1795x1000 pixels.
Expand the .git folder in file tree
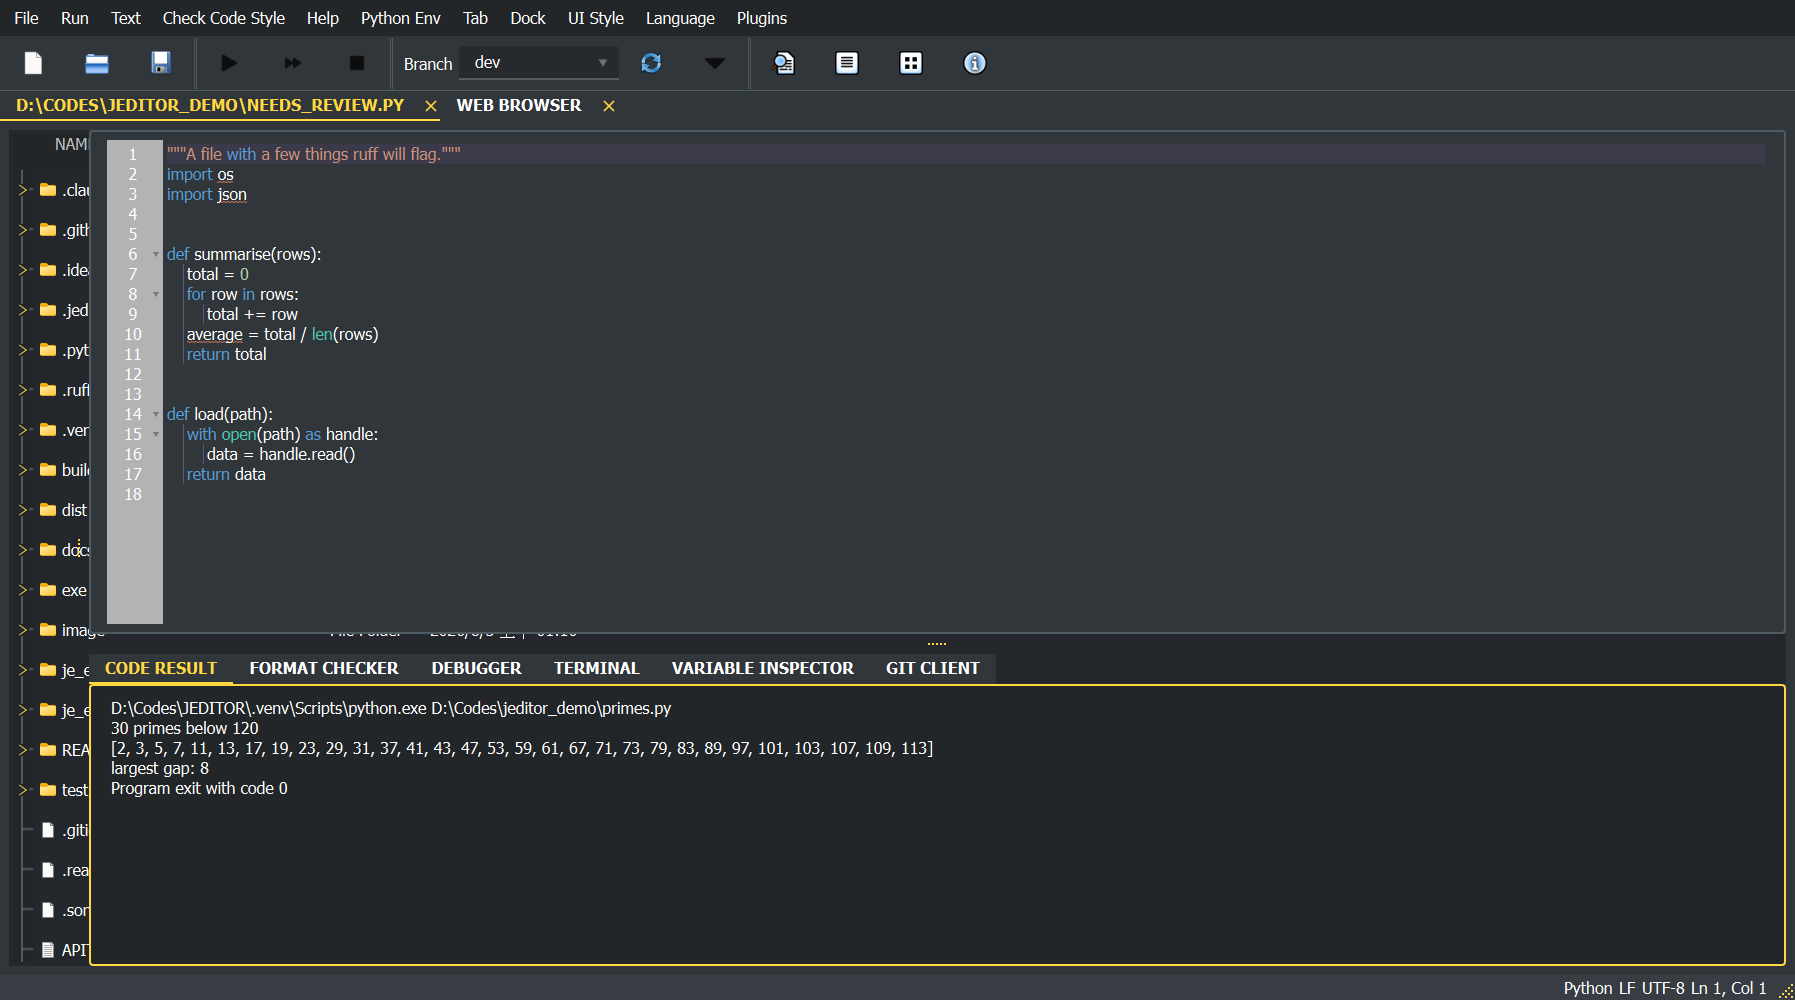click(23, 230)
